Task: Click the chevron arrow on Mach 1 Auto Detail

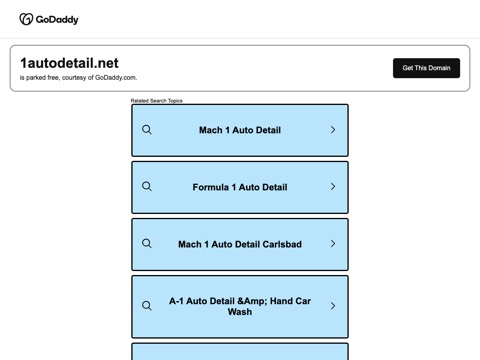Action: tap(333, 130)
